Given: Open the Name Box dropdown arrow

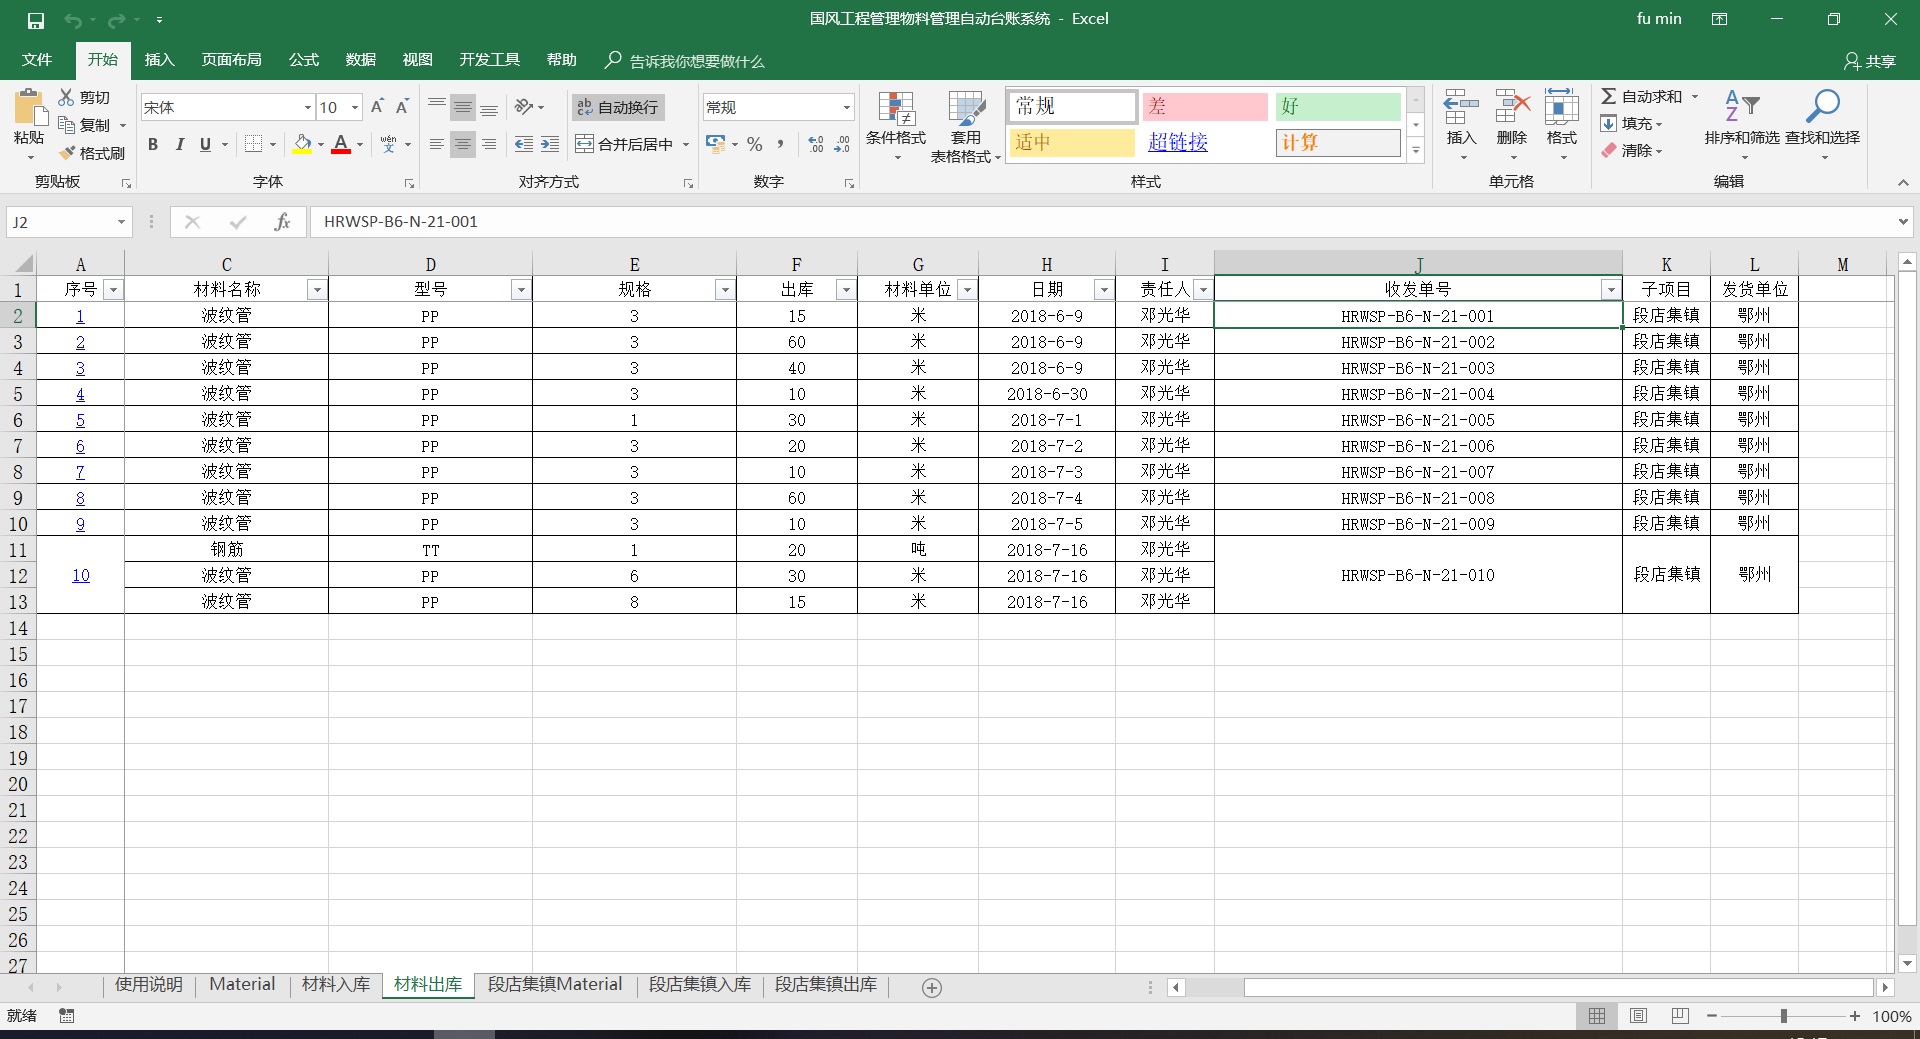Looking at the screenshot, I should coord(121,222).
